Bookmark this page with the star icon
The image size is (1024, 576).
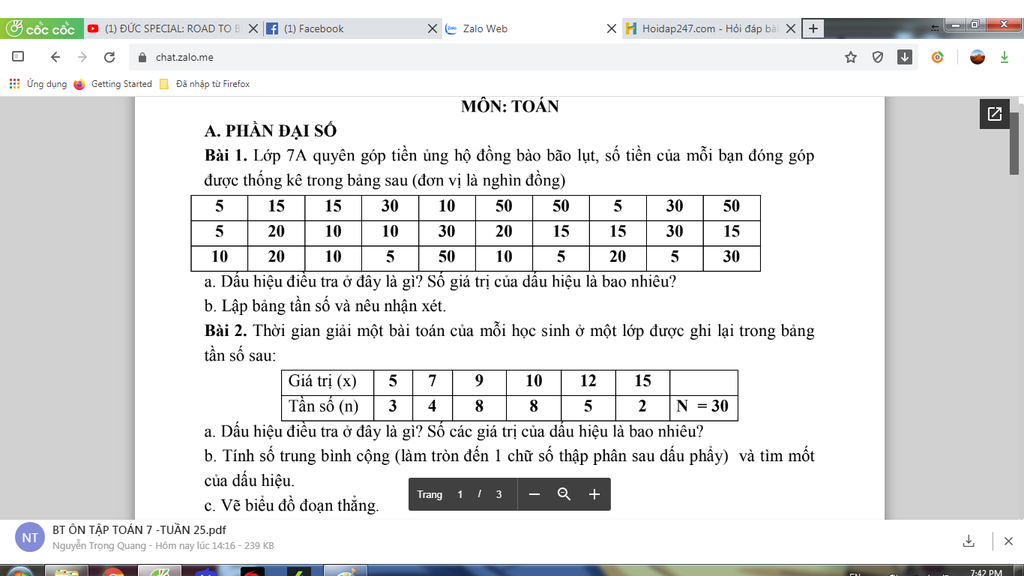tap(850, 57)
